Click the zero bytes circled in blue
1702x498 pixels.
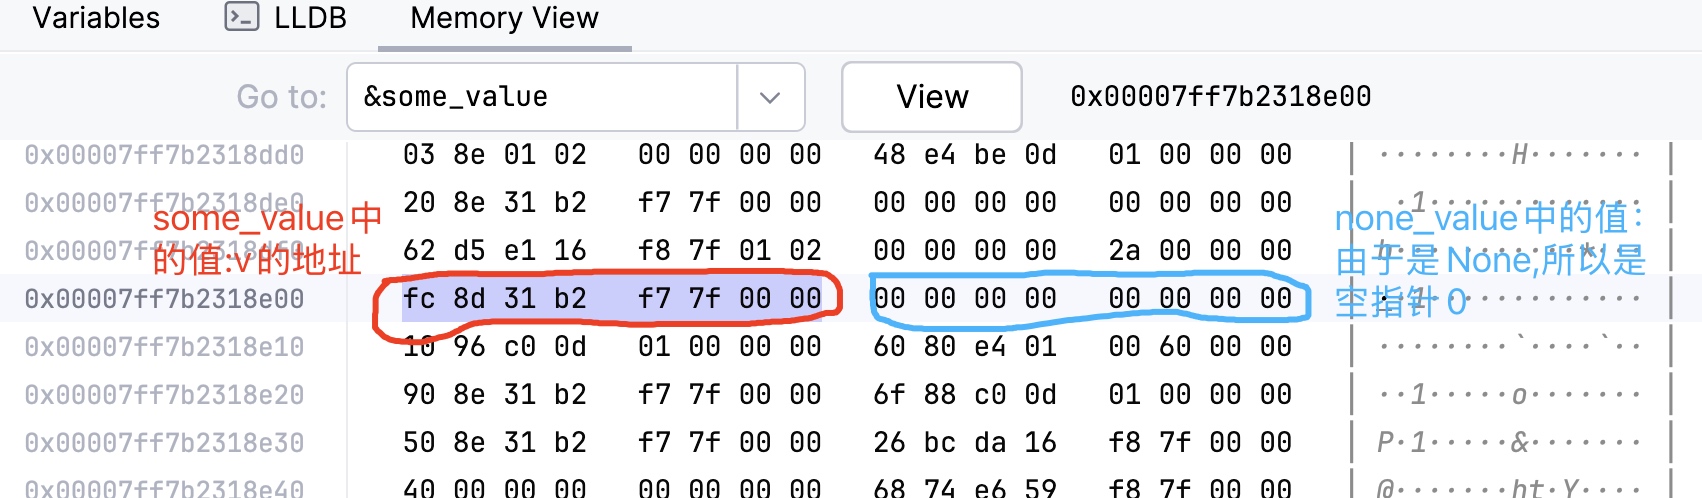pos(1082,299)
